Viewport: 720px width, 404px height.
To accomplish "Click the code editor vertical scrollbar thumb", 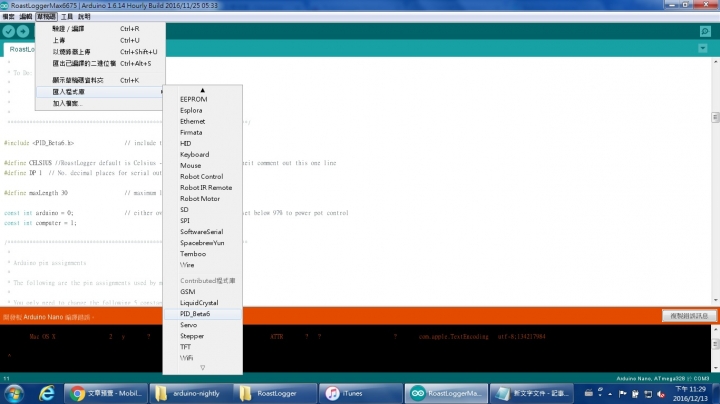I will tap(715, 117).
